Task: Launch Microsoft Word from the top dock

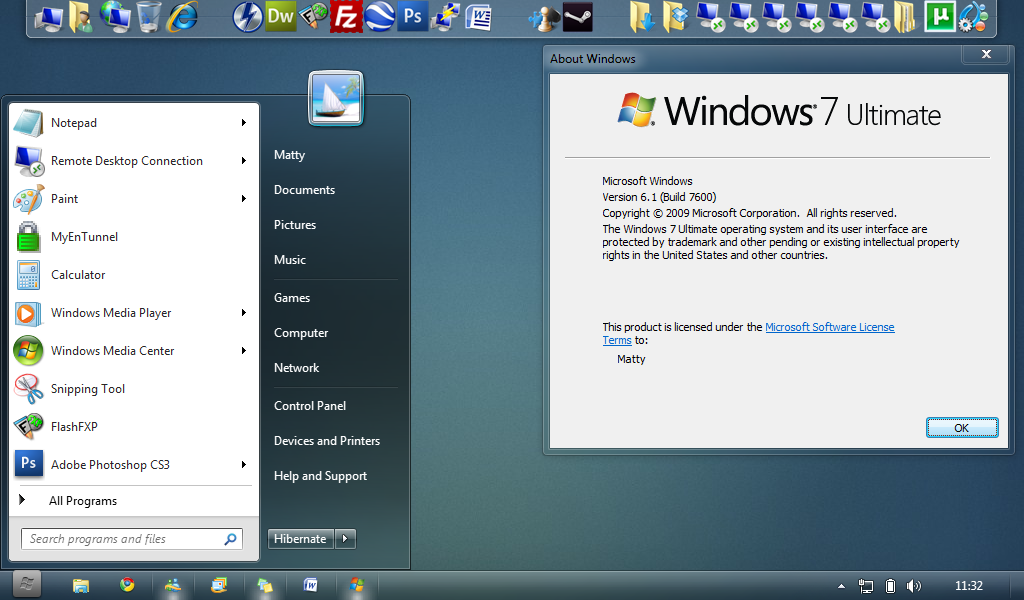Action: click(x=479, y=16)
